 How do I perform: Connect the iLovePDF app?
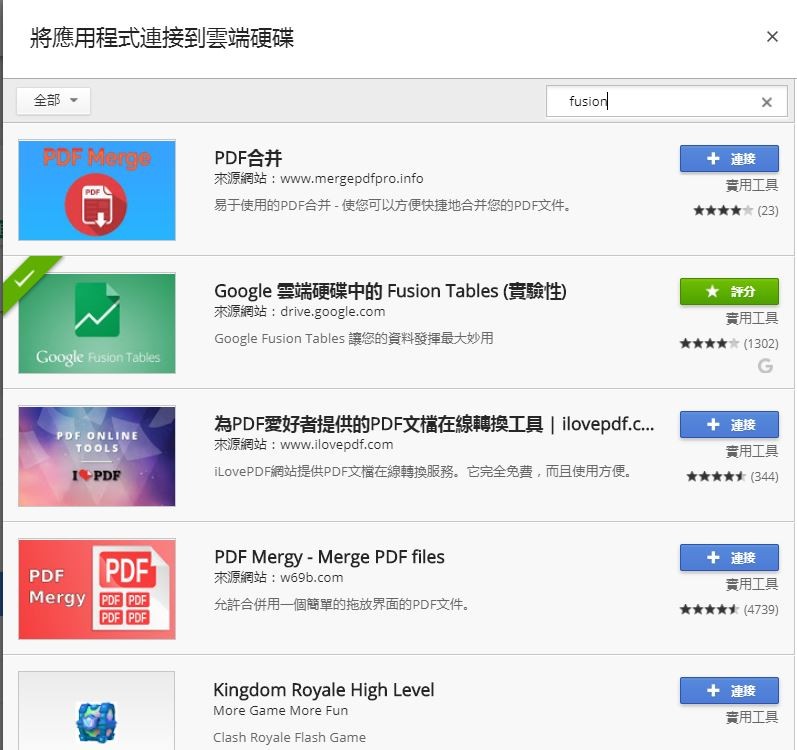[x=729, y=424]
